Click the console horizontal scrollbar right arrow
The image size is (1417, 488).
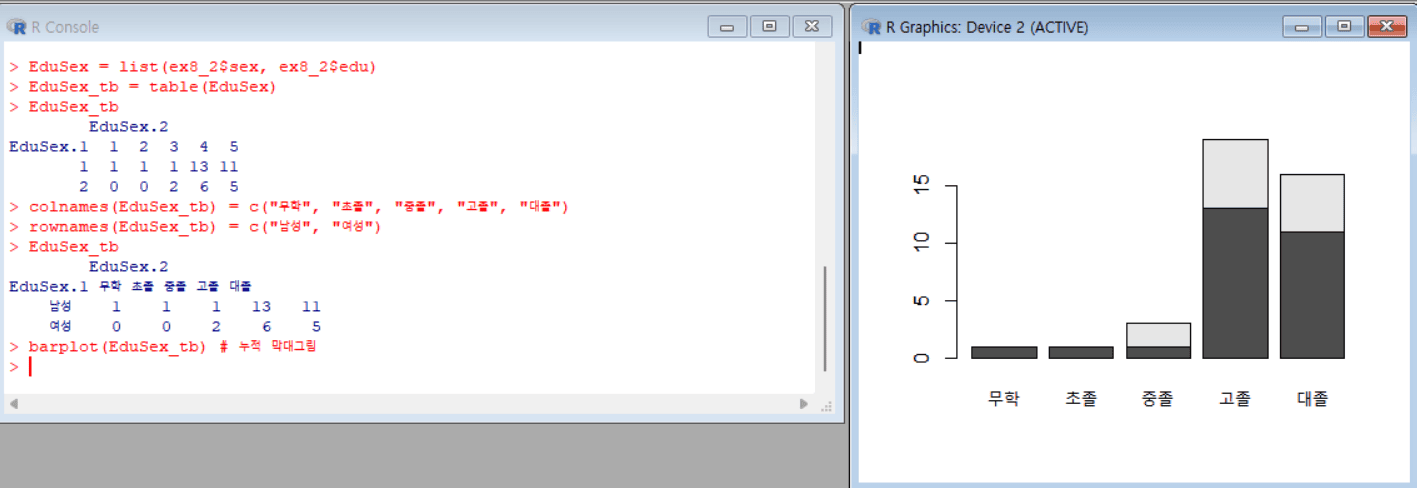pyautogui.click(x=804, y=404)
